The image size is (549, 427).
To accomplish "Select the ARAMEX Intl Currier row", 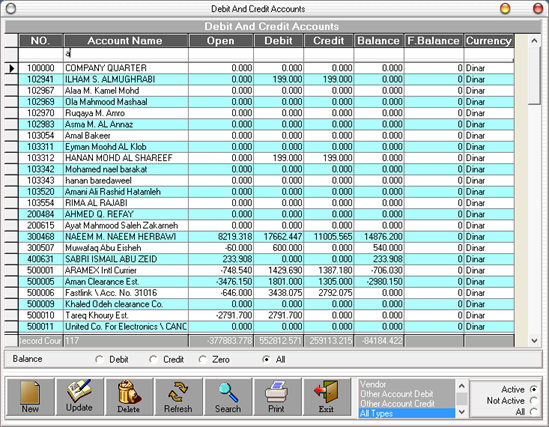I will pyautogui.click(x=266, y=271).
